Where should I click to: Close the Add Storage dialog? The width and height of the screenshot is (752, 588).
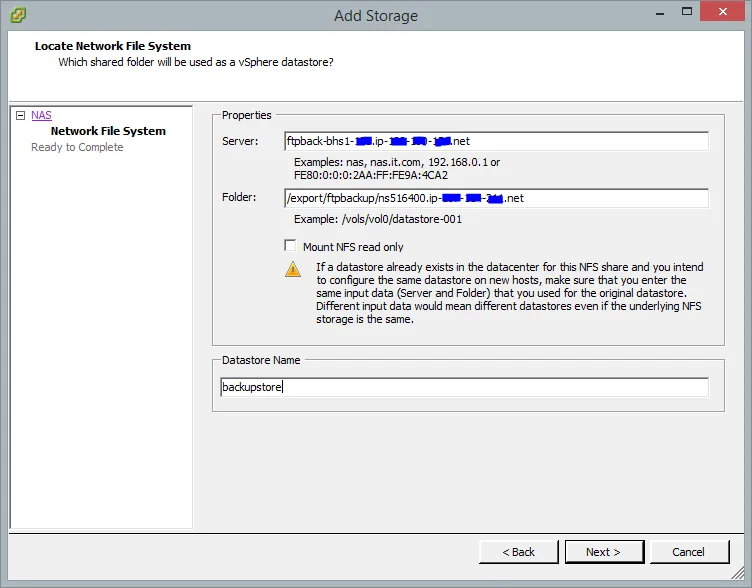click(720, 14)
